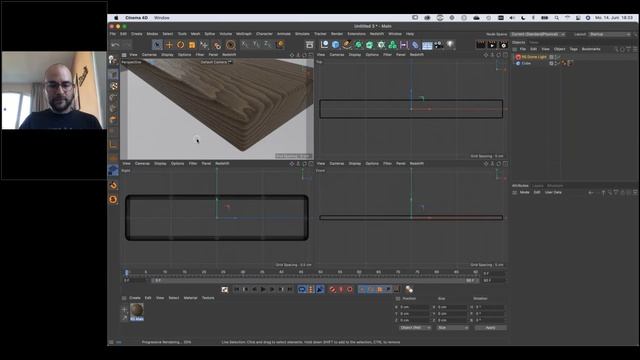Click the Coordinate System globe icon
Viewport: 640px width, 360px height.
click(x=280, y=44)
